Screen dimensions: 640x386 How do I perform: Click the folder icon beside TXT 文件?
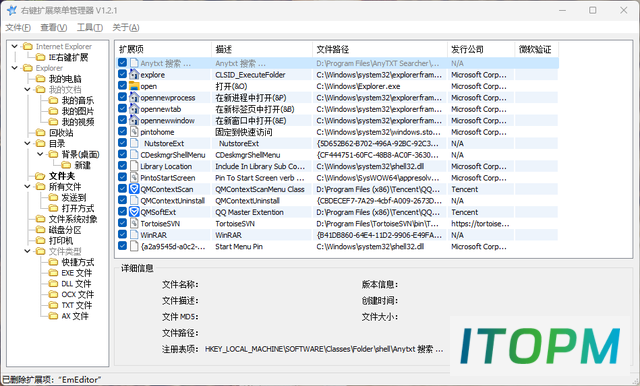(53, 305)
